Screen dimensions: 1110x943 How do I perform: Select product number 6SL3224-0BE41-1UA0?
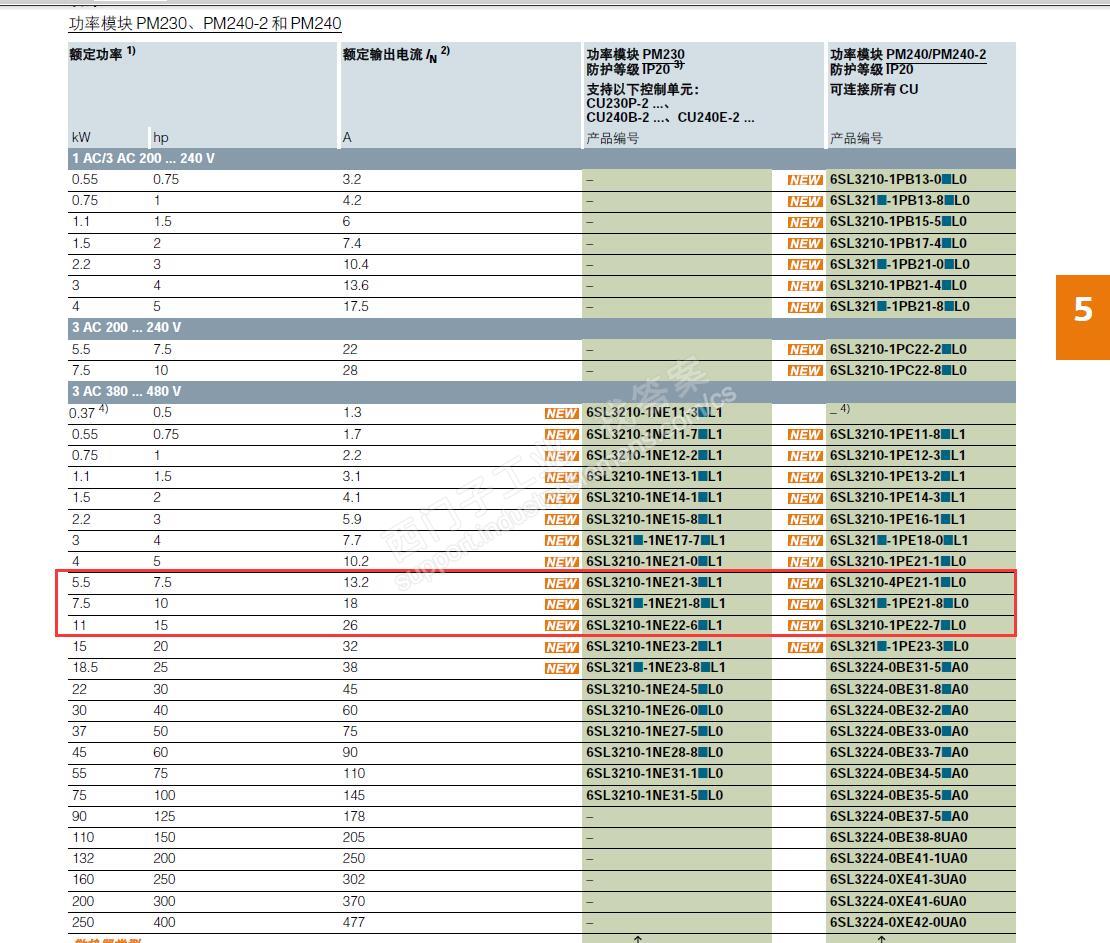click(899, 859)
